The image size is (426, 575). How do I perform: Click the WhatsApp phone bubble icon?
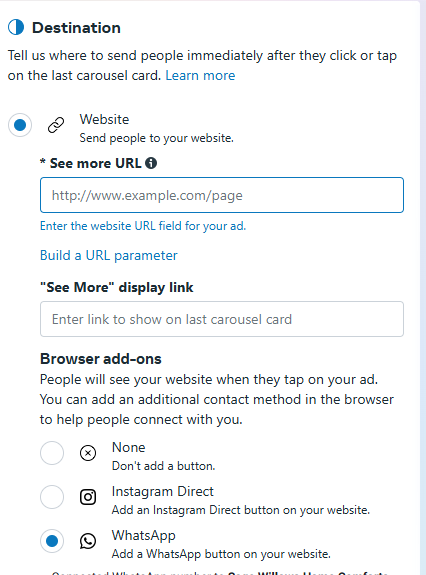pos(88,541)
